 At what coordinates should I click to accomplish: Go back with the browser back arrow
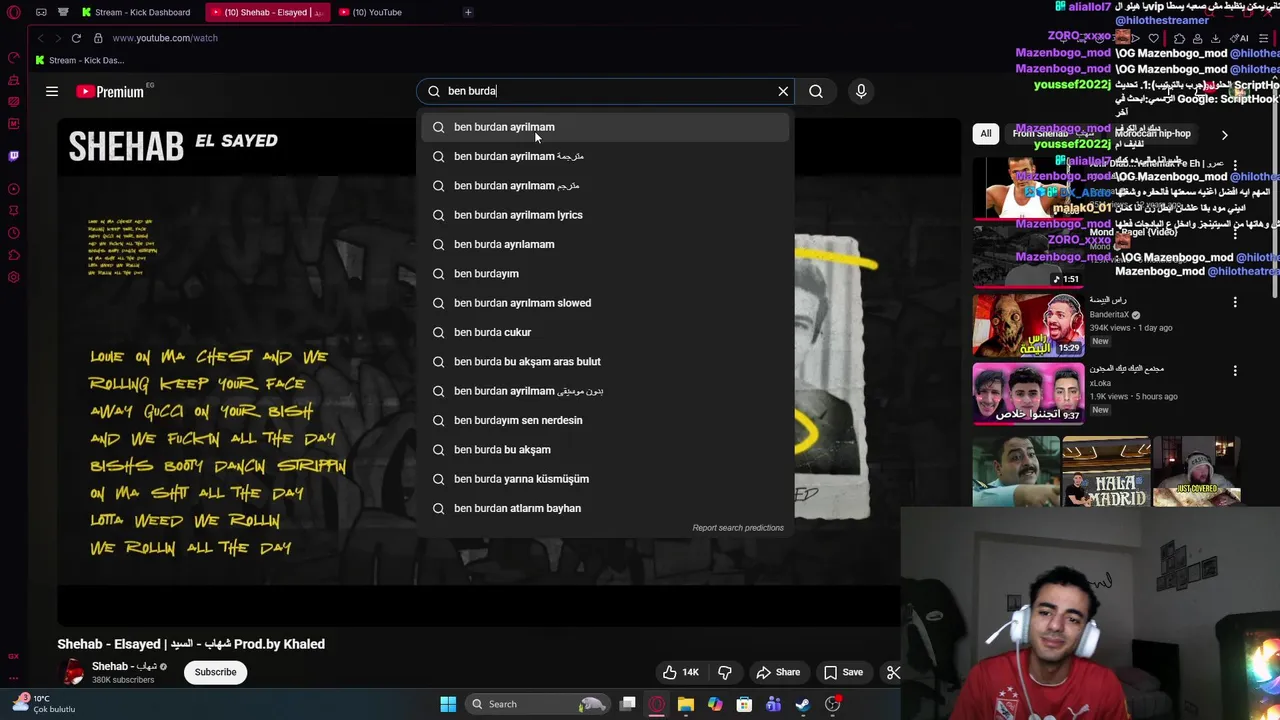40,38
